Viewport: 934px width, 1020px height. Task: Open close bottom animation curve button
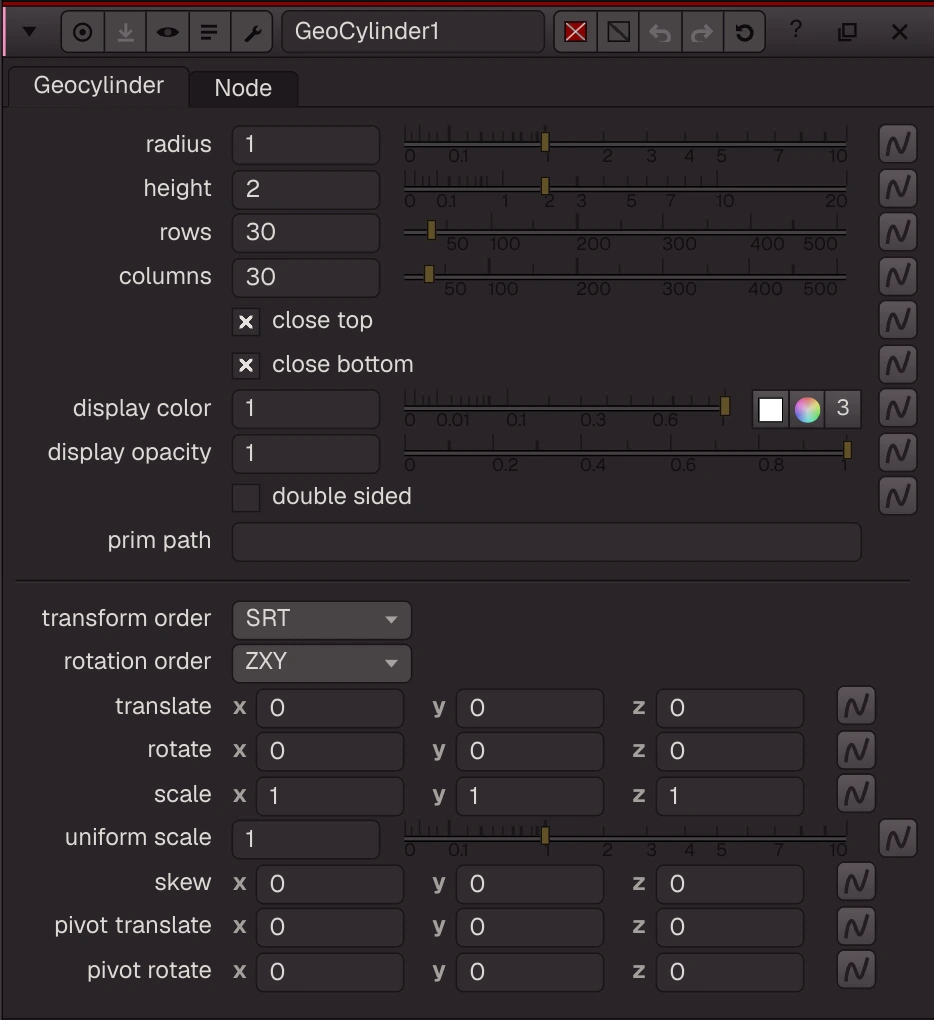898,364
